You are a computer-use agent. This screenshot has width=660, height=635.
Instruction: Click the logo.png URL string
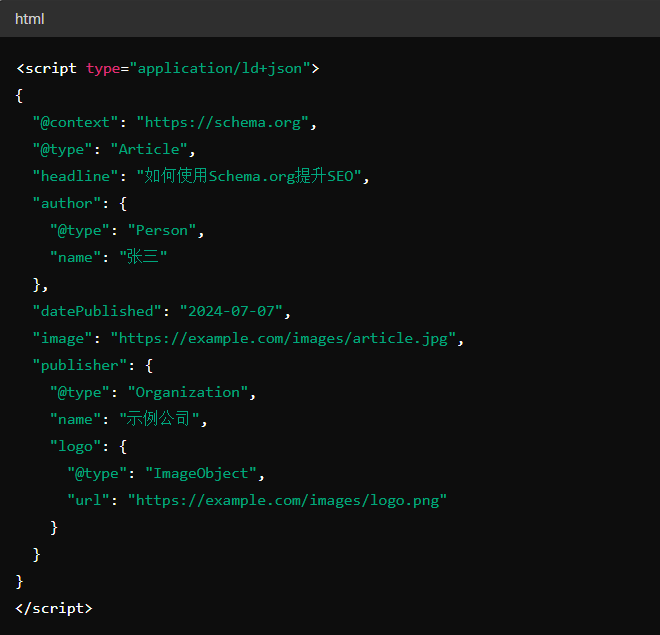click(286, 501)
